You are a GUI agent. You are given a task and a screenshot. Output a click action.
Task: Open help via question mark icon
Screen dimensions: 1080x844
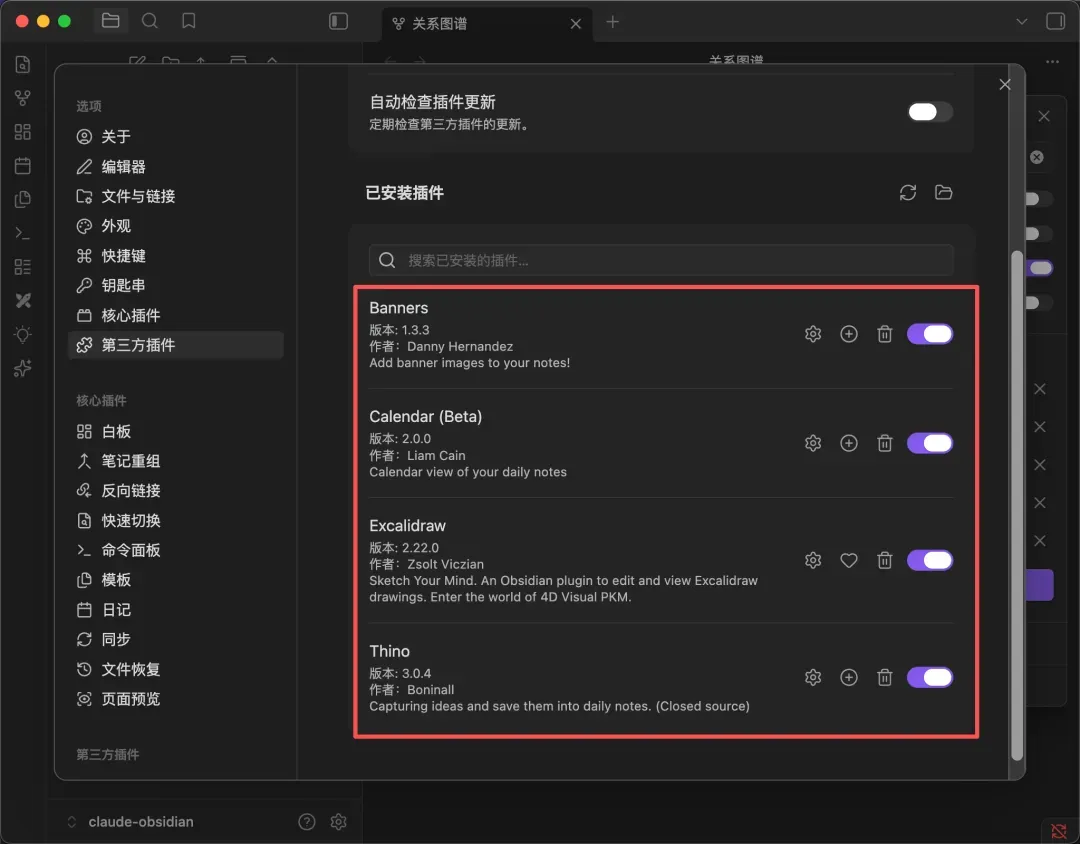pyautogui.click(x=307, y=821)
